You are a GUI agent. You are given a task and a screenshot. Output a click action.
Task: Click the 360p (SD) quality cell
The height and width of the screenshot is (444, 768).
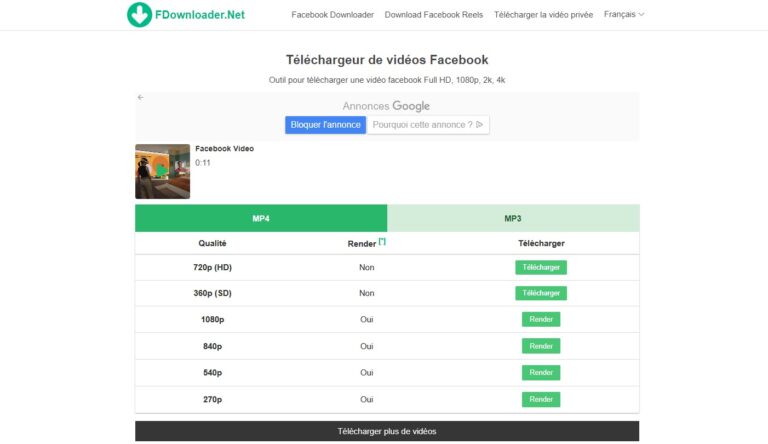coord(213,293)
